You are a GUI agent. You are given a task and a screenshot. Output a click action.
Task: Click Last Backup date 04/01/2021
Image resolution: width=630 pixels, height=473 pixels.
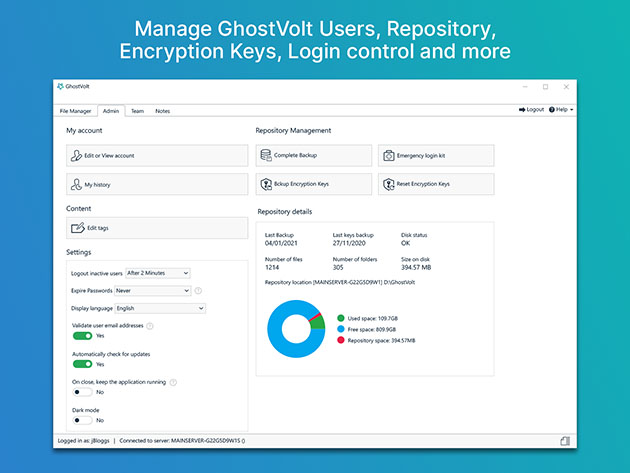[x=281, y=243]
